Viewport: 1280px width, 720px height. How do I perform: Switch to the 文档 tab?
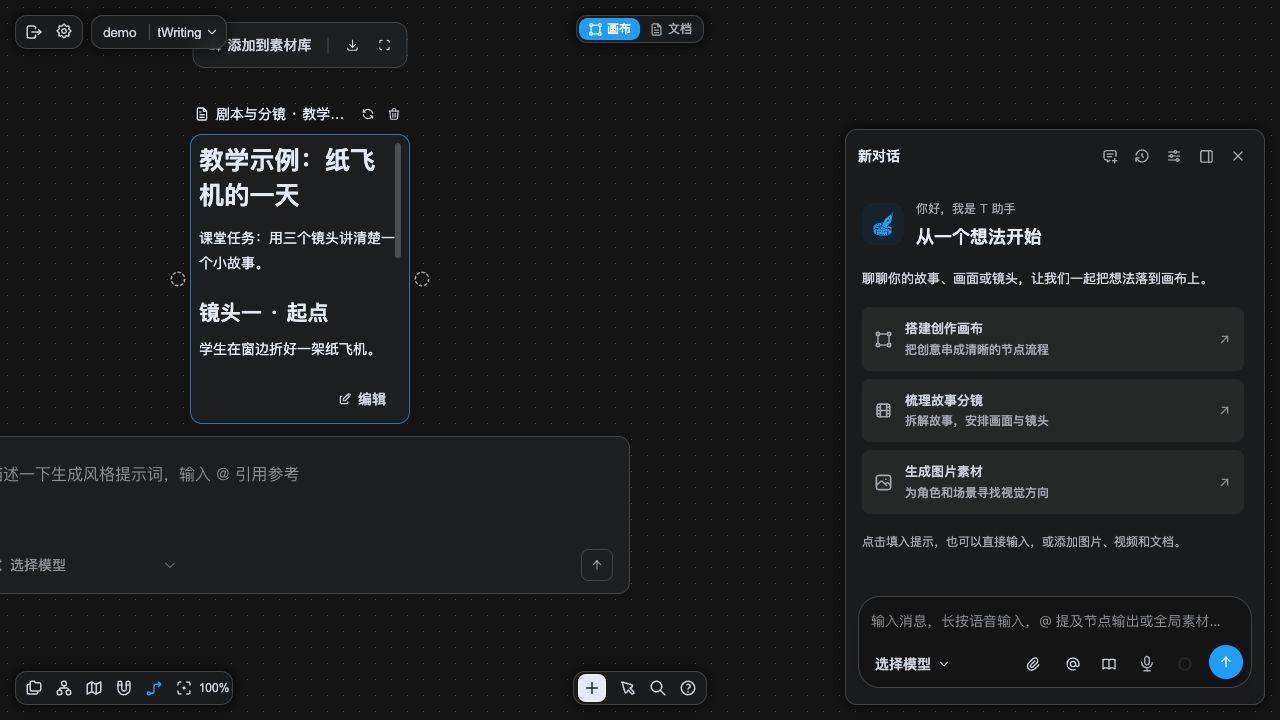click(671, 29)
